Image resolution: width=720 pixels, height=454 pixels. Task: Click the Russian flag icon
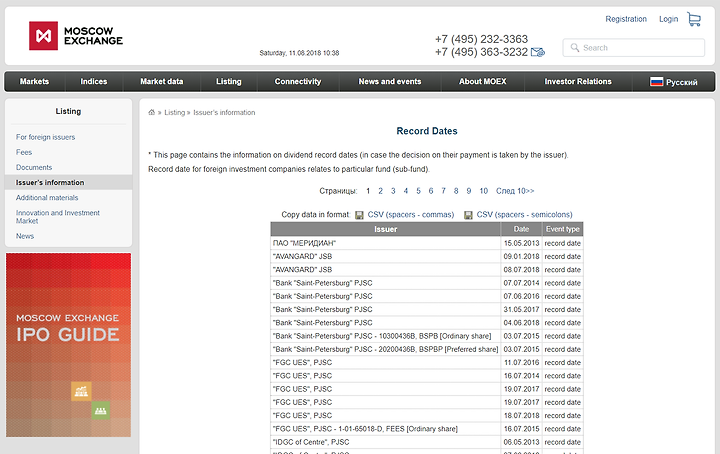[x=657, y=82]
